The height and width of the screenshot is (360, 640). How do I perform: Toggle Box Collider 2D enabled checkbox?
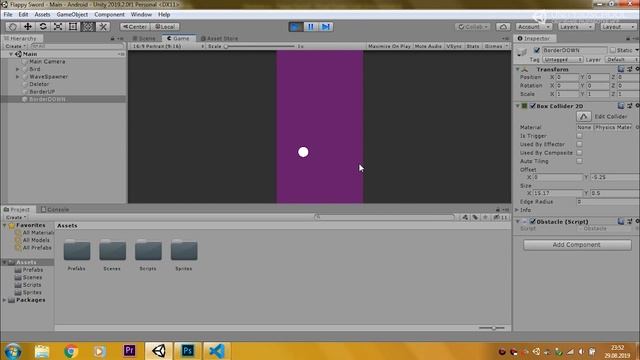533,106
